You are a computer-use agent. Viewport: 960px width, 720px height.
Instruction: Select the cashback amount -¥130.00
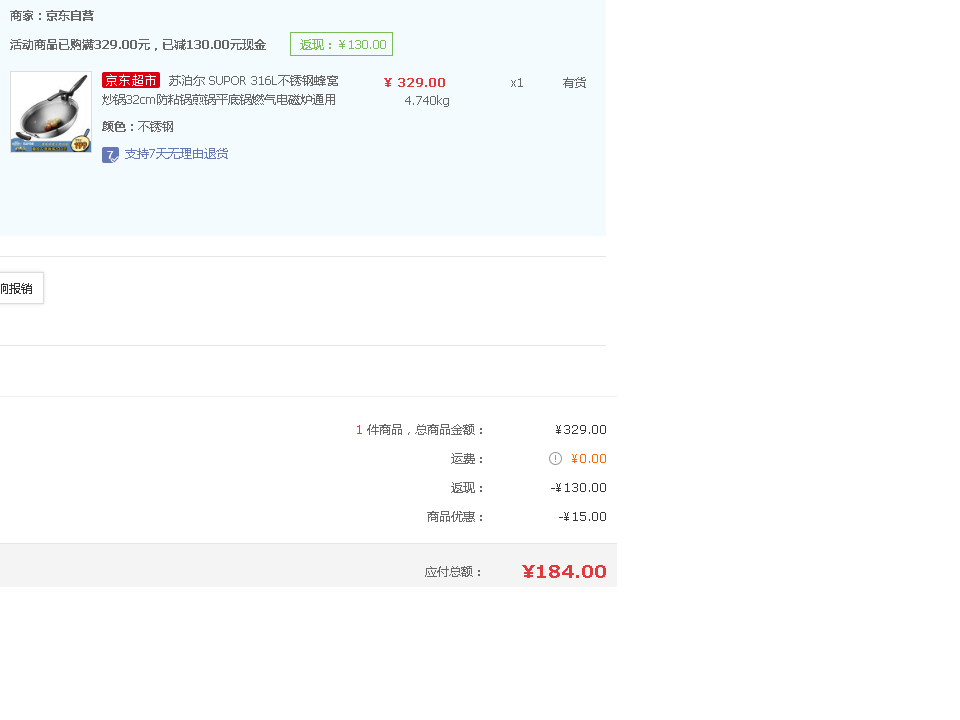coord(579,488)
